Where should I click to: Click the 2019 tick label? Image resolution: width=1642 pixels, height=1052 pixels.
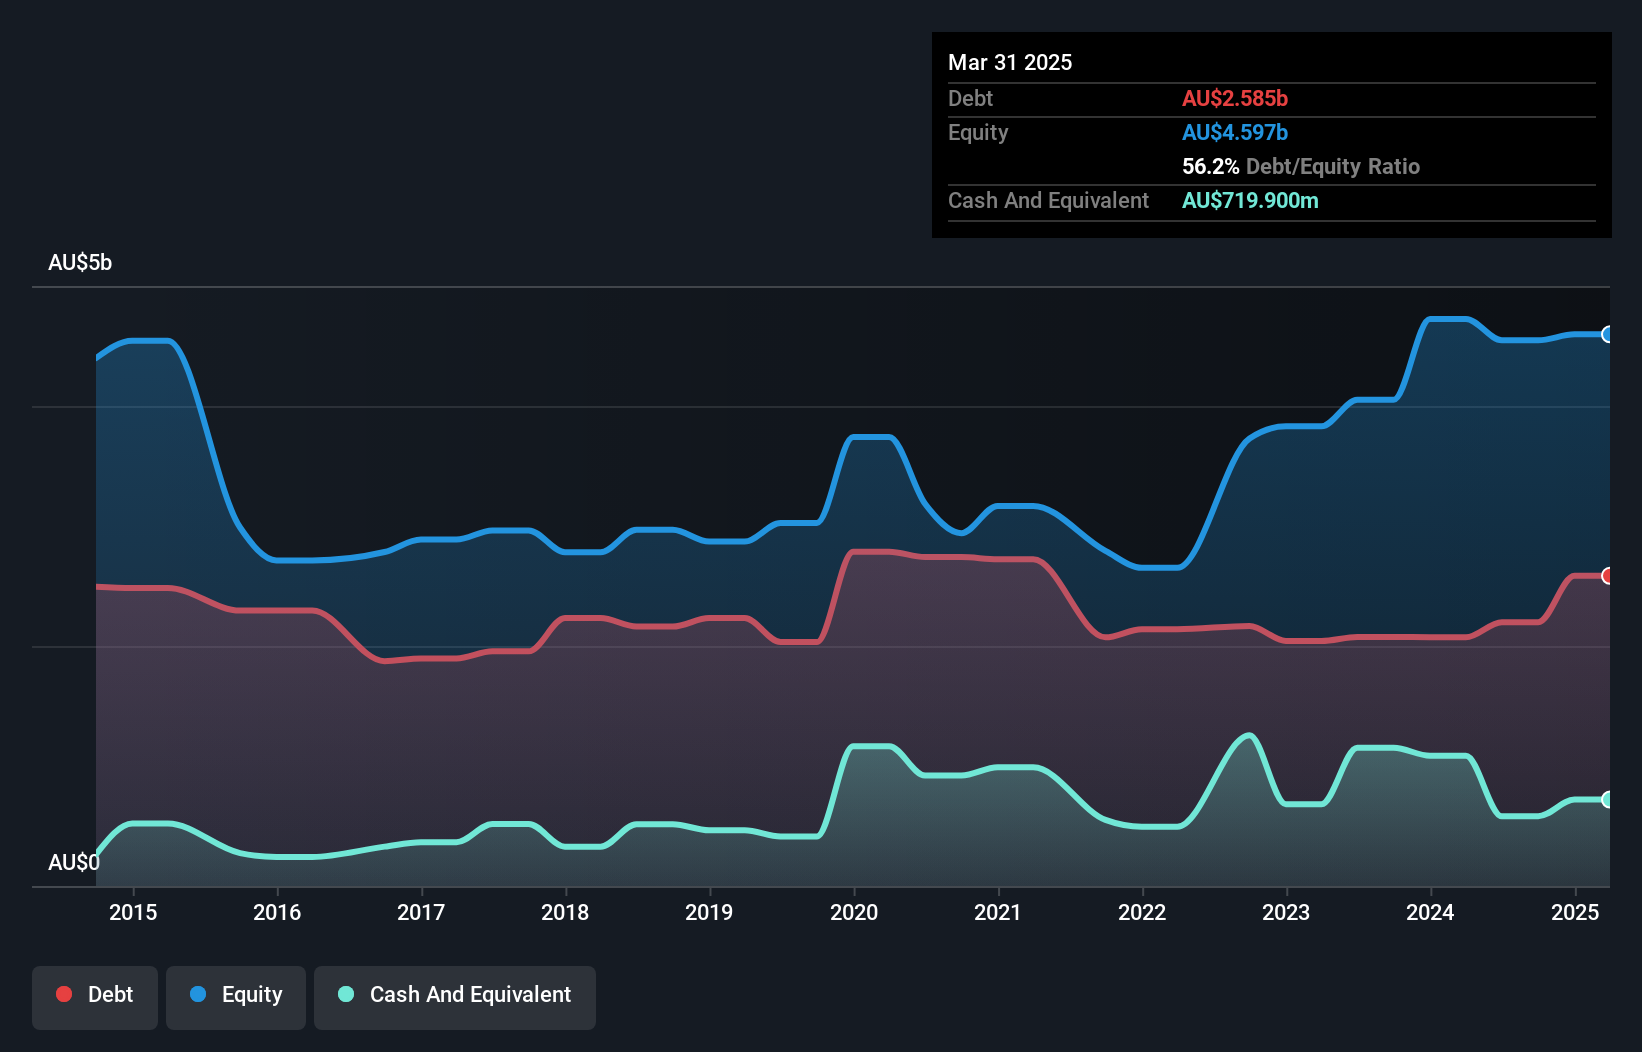pyautogui.click(x=709, y=912)
